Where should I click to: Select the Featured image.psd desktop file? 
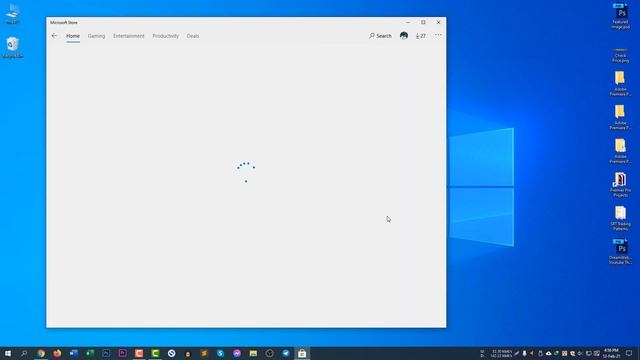pos(620,16)
